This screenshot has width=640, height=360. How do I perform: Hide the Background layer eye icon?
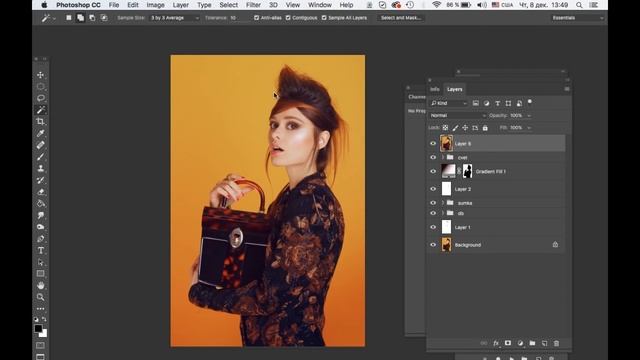point(433,245)
